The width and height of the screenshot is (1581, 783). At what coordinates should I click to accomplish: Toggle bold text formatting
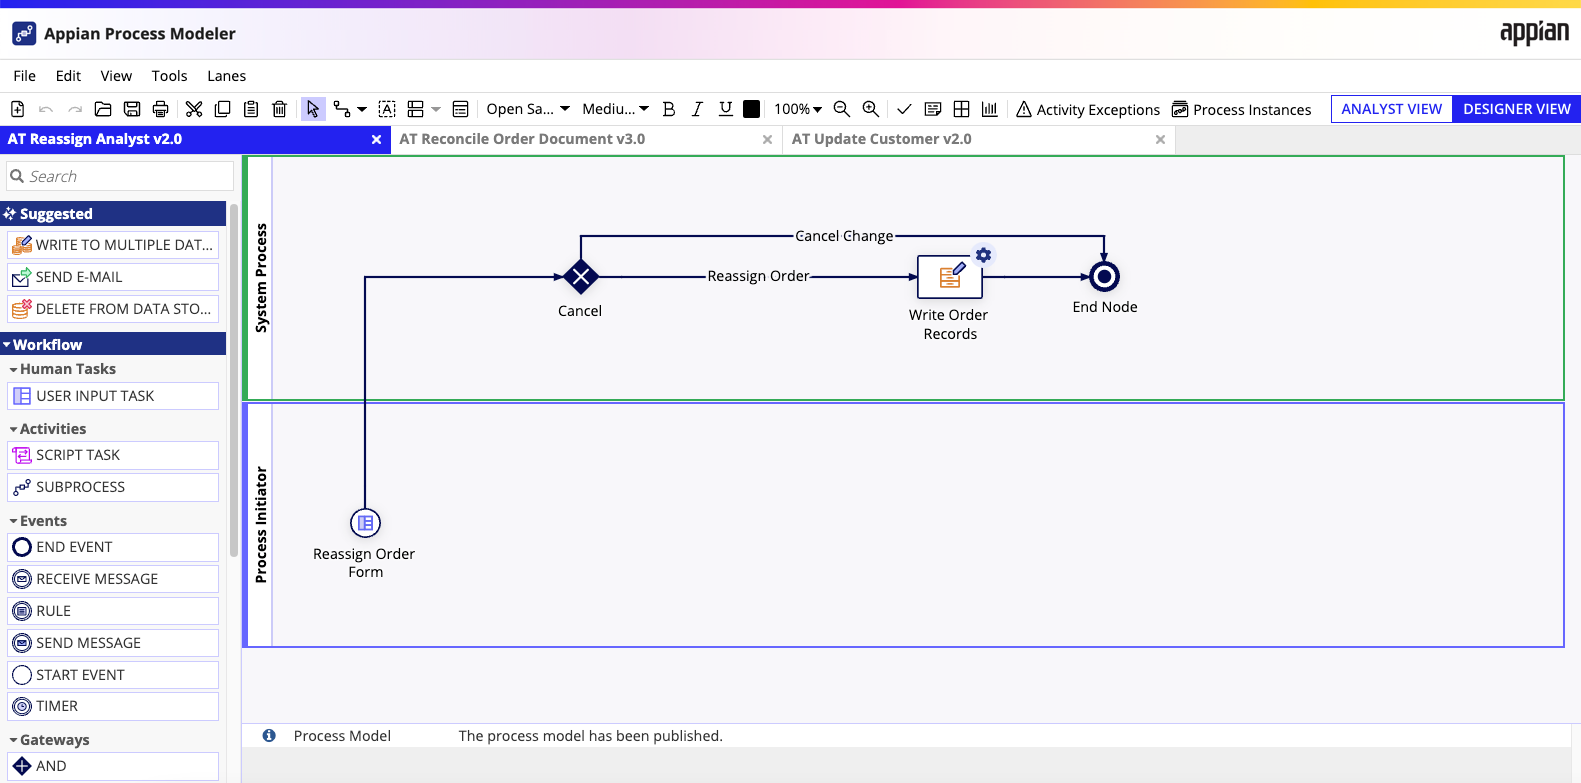[x=669, y=109]
